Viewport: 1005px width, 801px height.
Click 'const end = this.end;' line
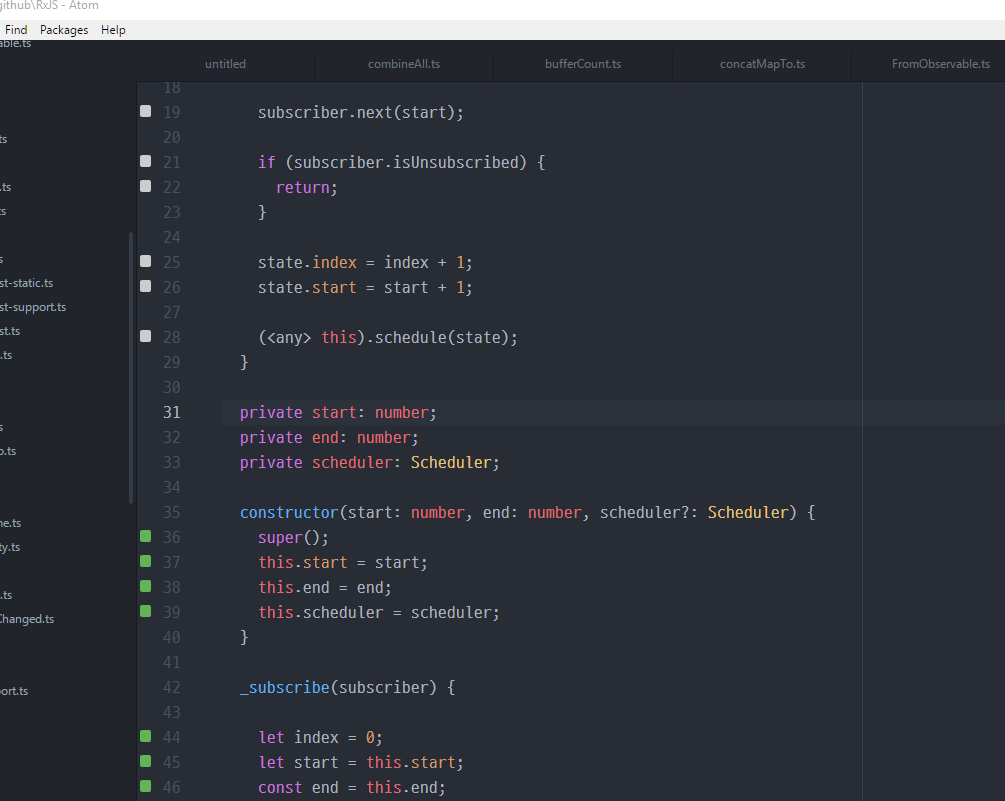(x=352, y=788)
